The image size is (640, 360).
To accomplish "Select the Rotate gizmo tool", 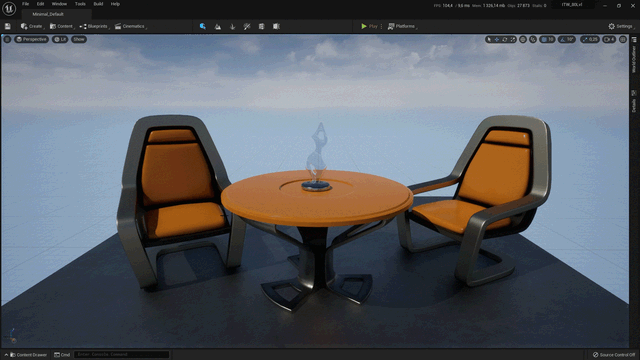I will pyautogui.click(x=505, y=39).
